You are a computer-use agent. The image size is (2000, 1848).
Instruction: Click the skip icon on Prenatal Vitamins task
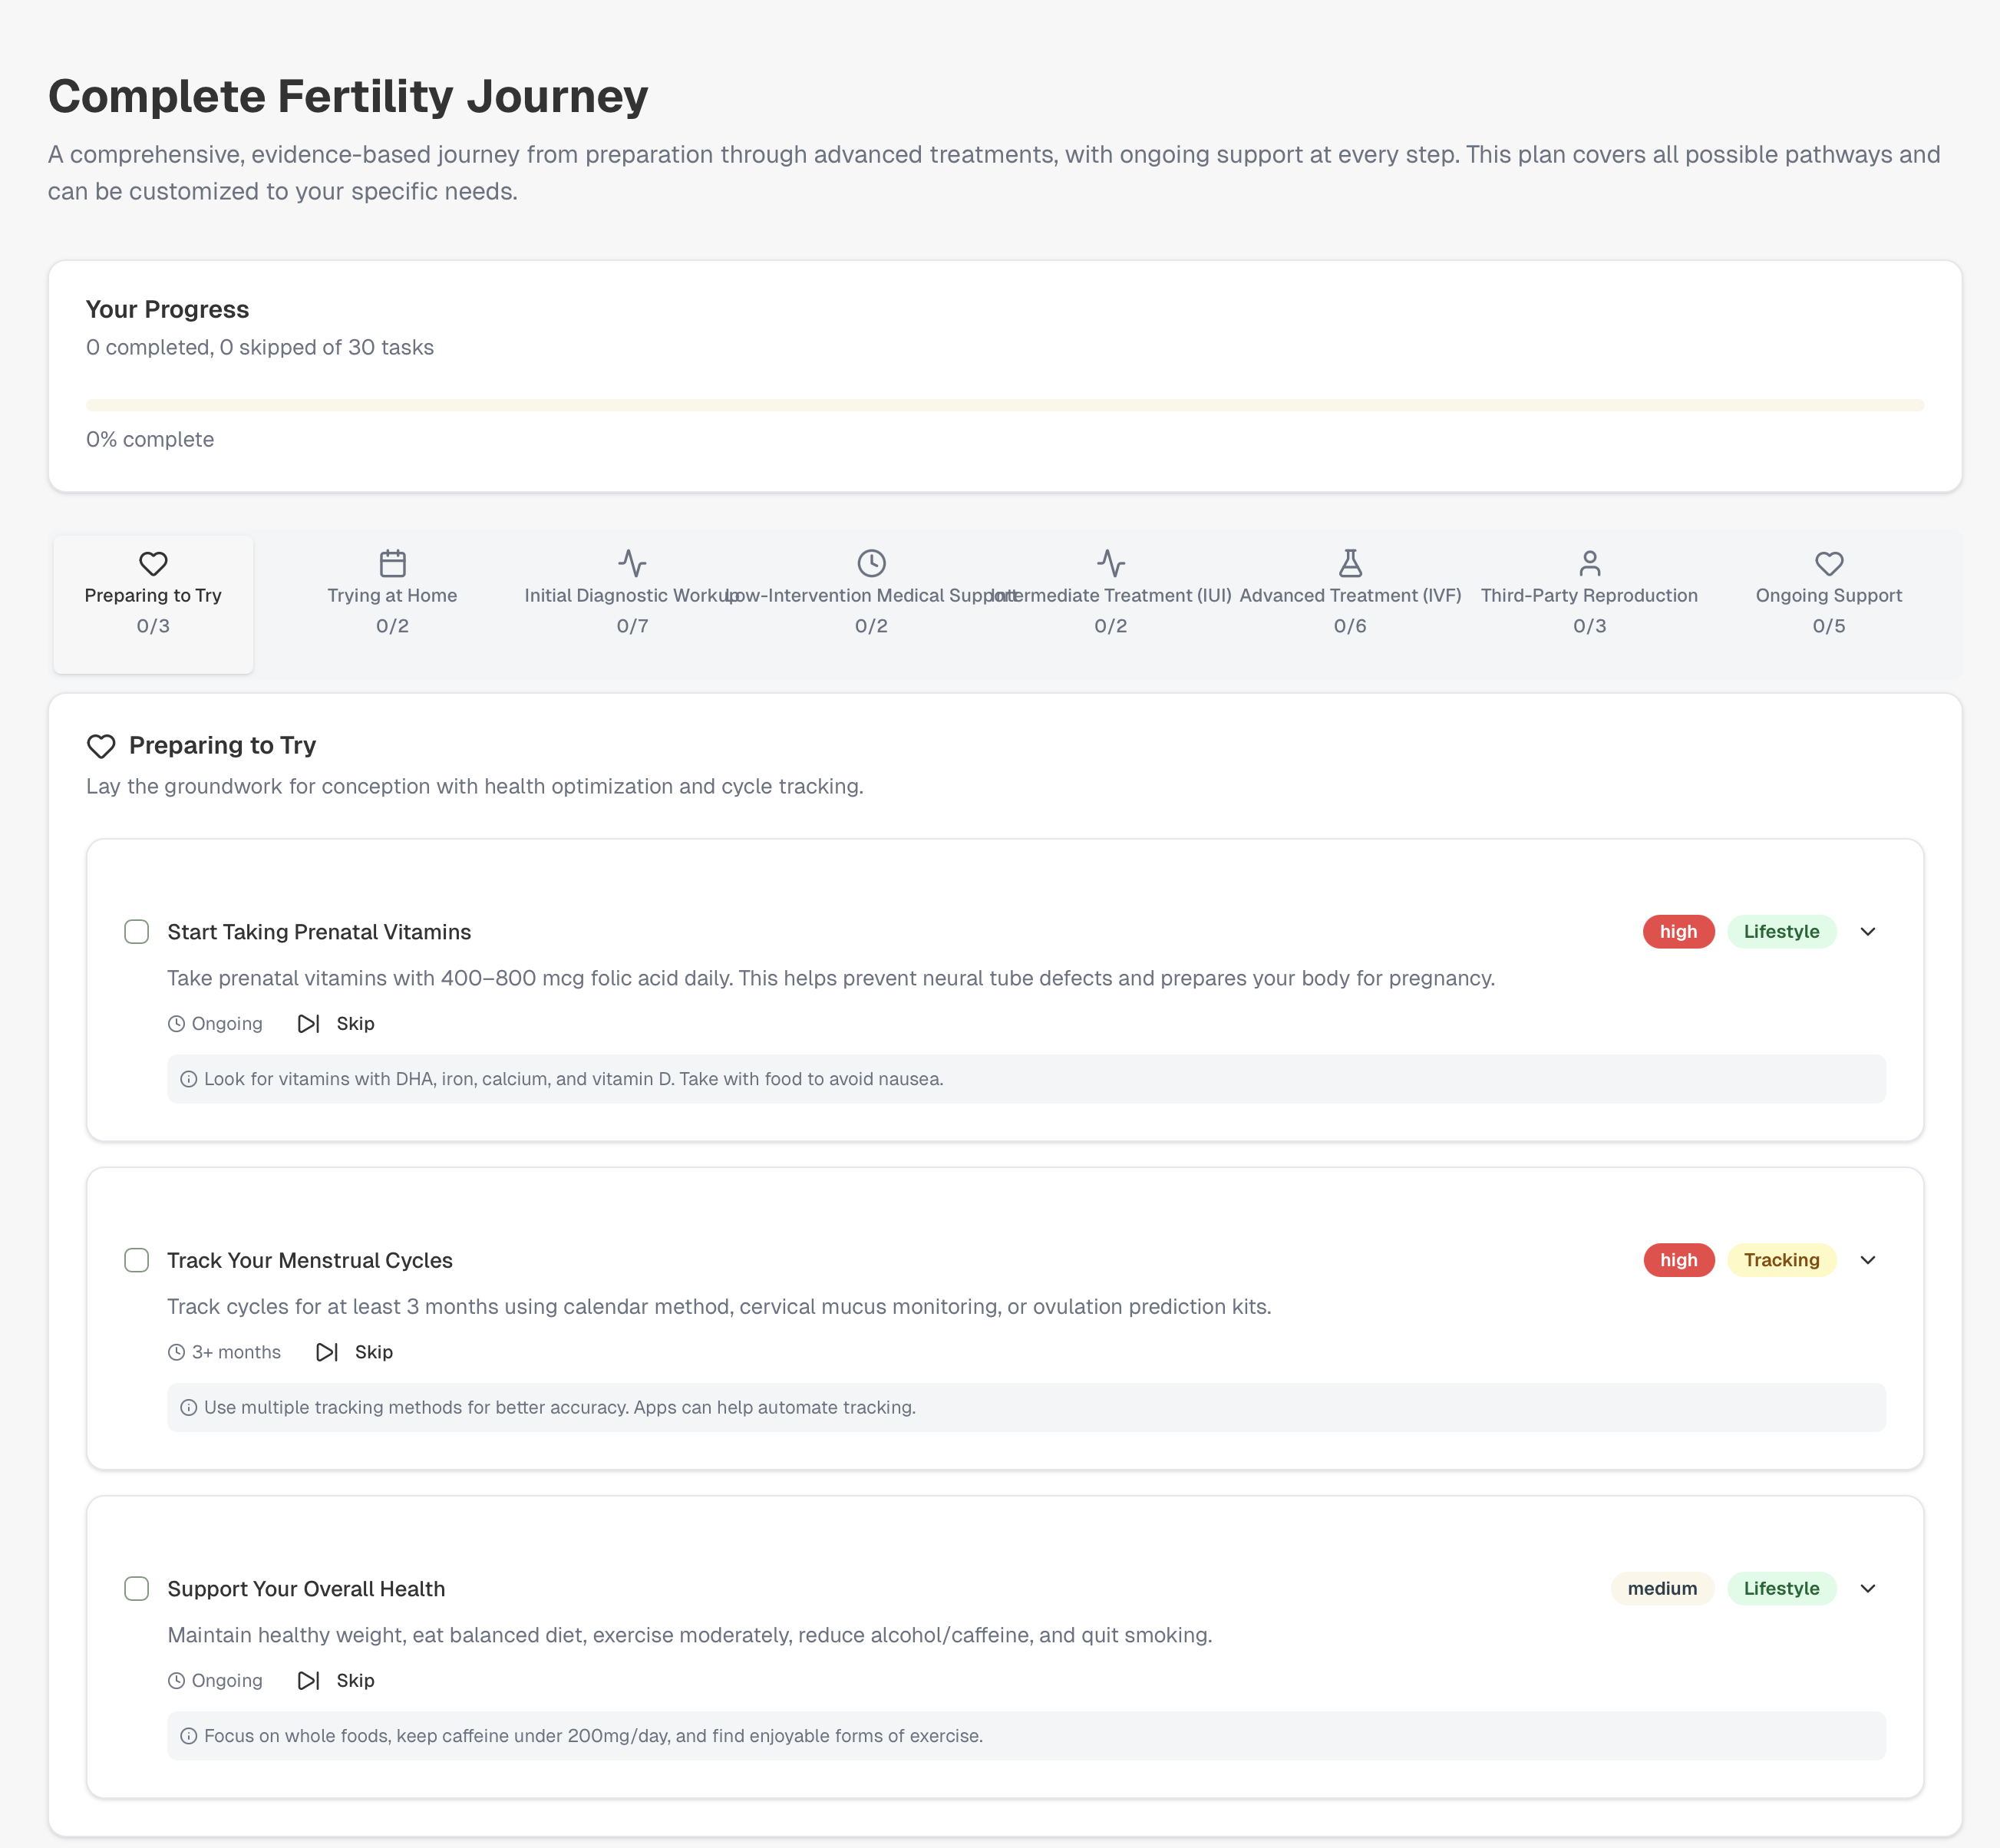[x=308, y=1023]
